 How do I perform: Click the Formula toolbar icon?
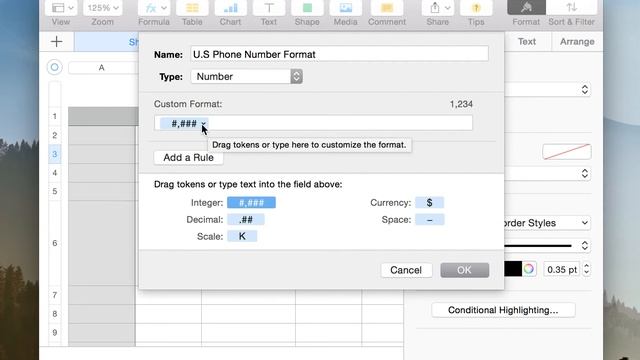click(153, 8)
